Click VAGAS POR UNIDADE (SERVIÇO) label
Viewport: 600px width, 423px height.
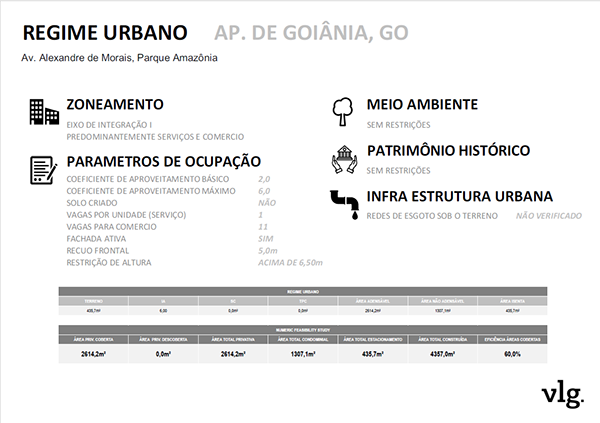pos(126,215)
